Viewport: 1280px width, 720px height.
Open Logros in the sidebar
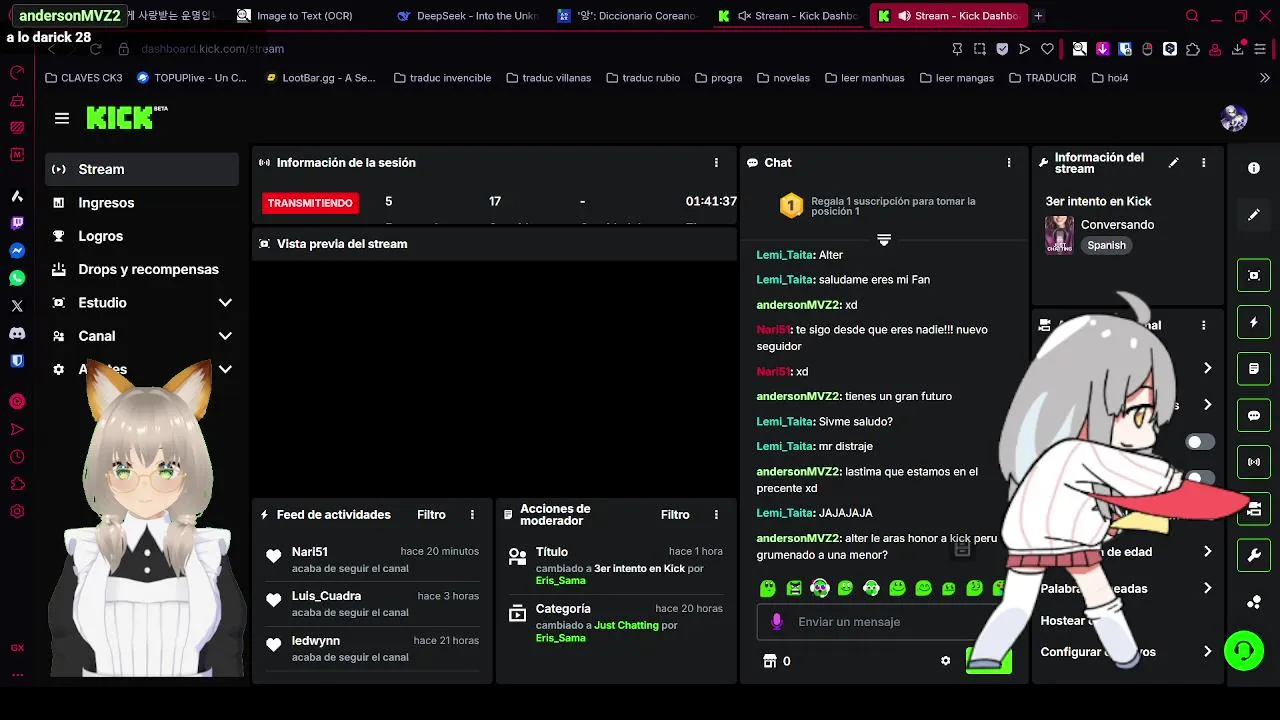pos(142,236)
